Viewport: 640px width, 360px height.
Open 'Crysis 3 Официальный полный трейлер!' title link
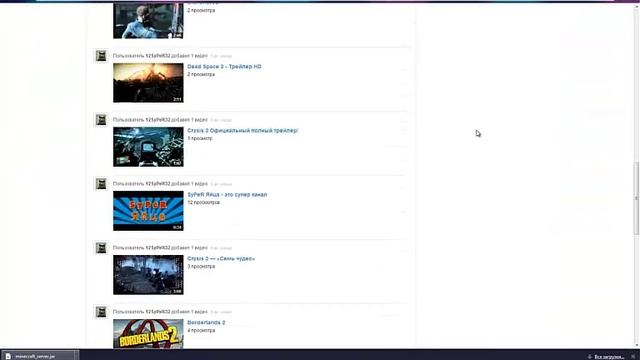click(x=242, y=131)
